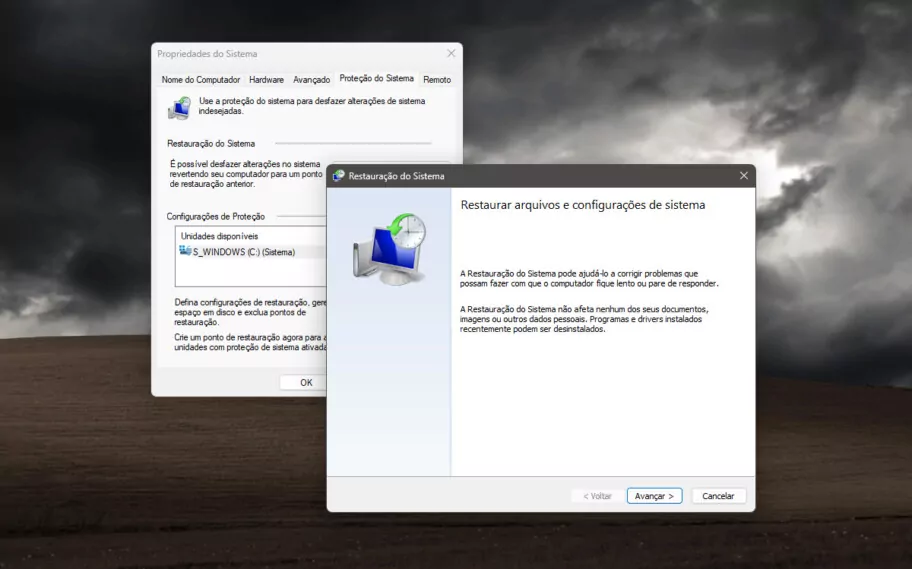Select the S_WINDOWS (C:) (Sistema) drive row
912x569 pixels.
(251, 252)
